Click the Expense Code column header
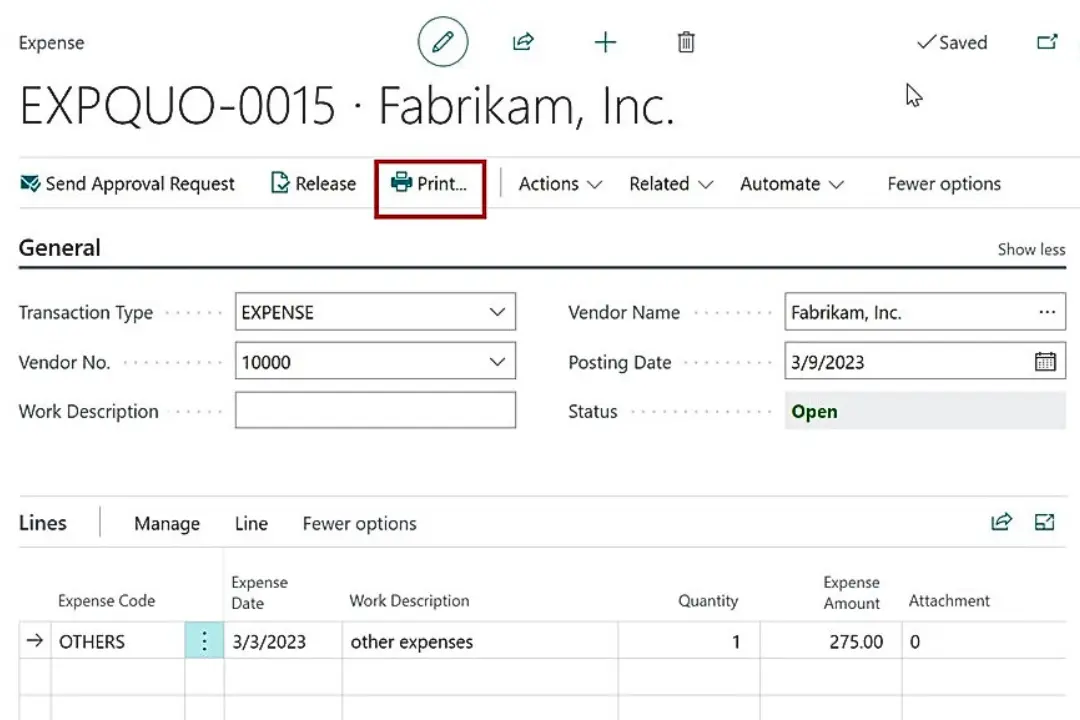Viewport: 1080px width, 720px height. coord(106,601)
